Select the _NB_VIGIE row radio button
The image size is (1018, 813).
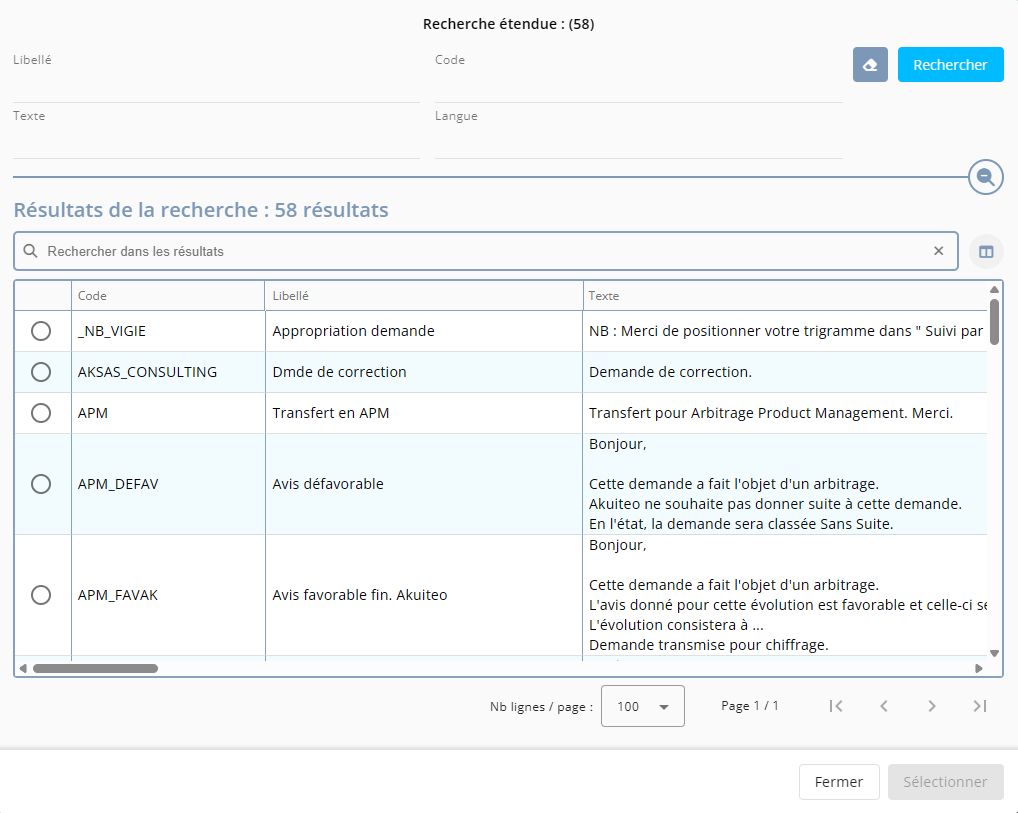[x=41, y=331]
